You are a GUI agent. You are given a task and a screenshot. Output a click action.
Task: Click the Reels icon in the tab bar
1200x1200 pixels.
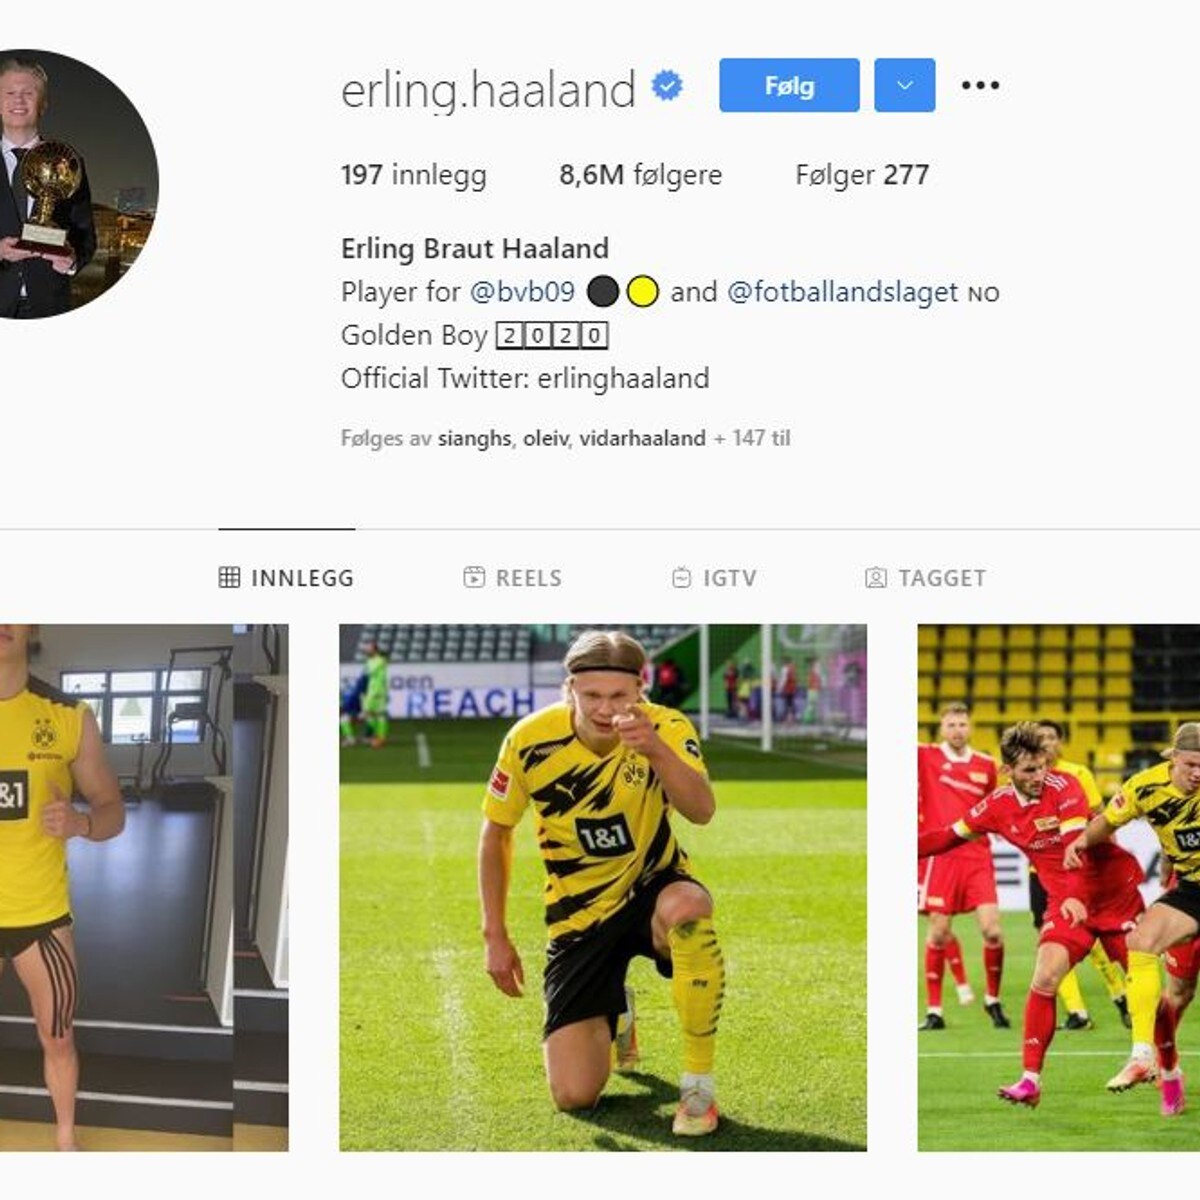coord(474,577)
